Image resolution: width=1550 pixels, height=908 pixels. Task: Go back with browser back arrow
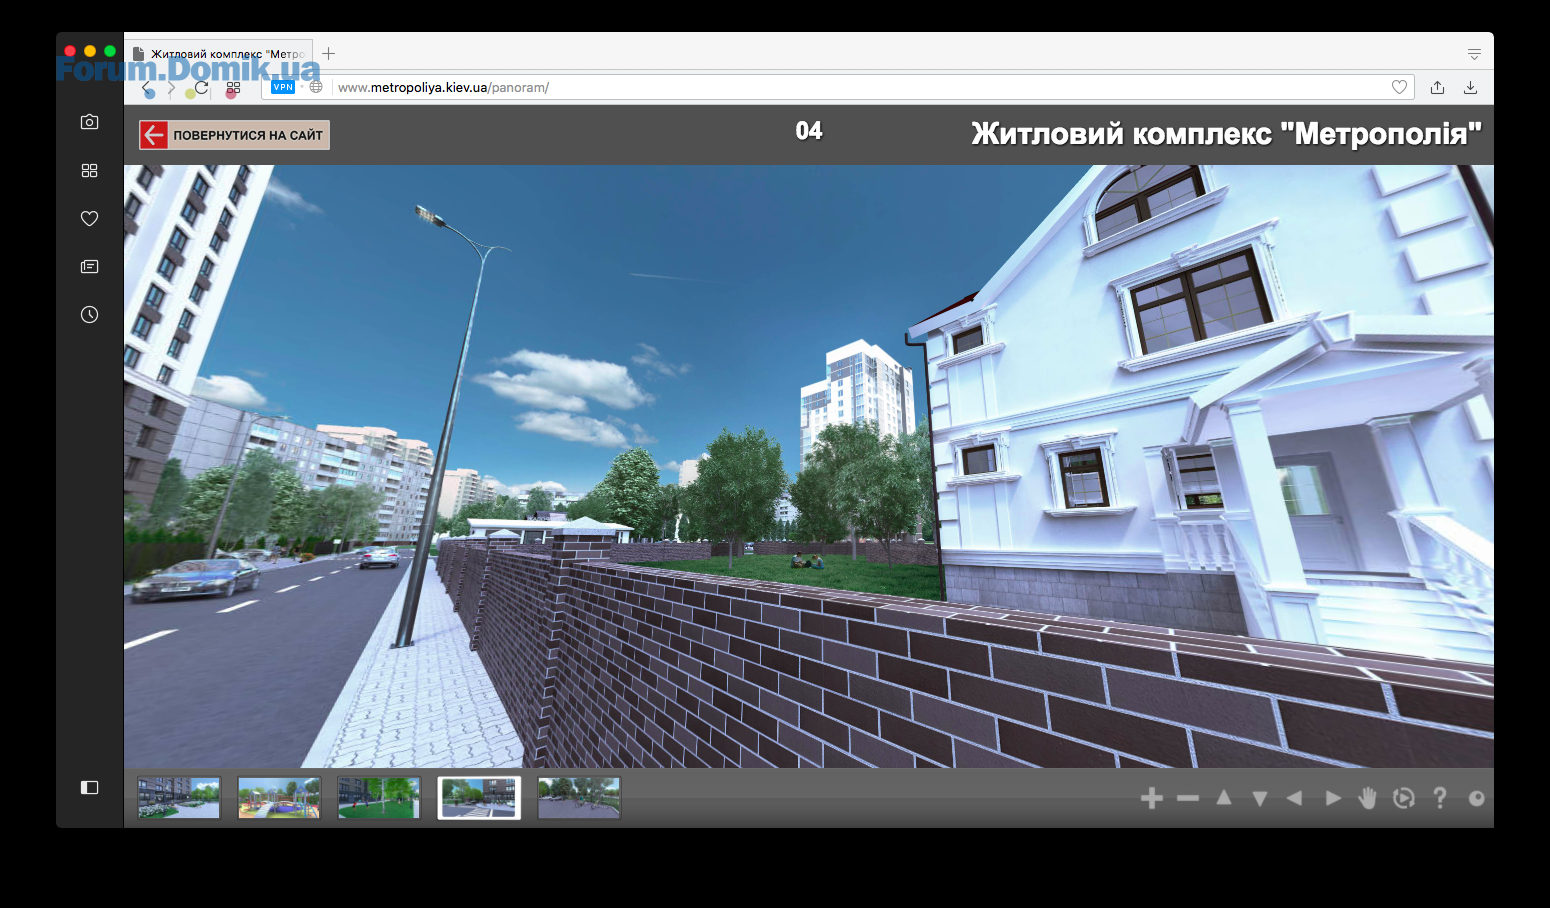(x=147, y=88)
